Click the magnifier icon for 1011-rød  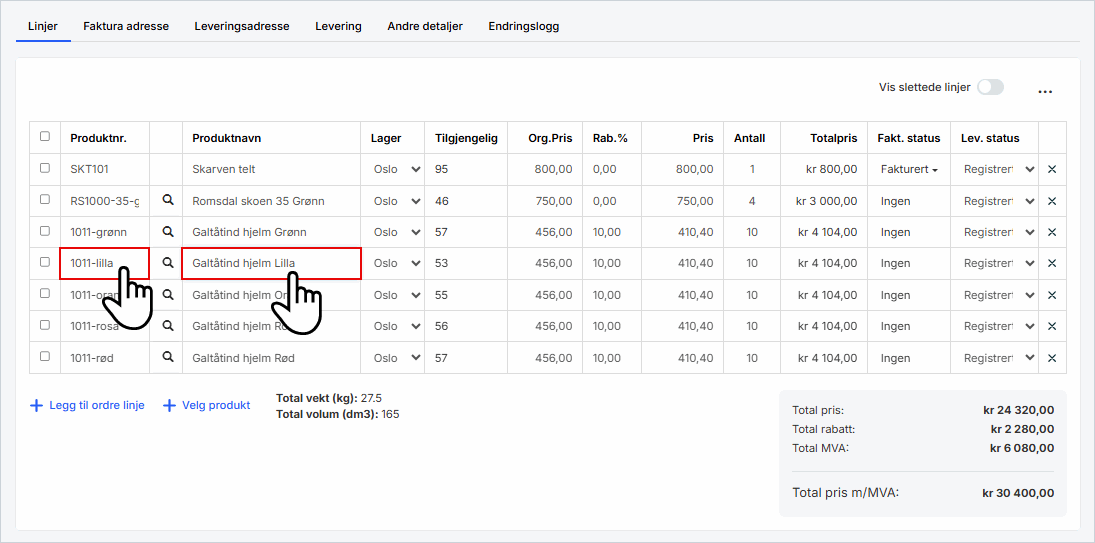(168, 358)
